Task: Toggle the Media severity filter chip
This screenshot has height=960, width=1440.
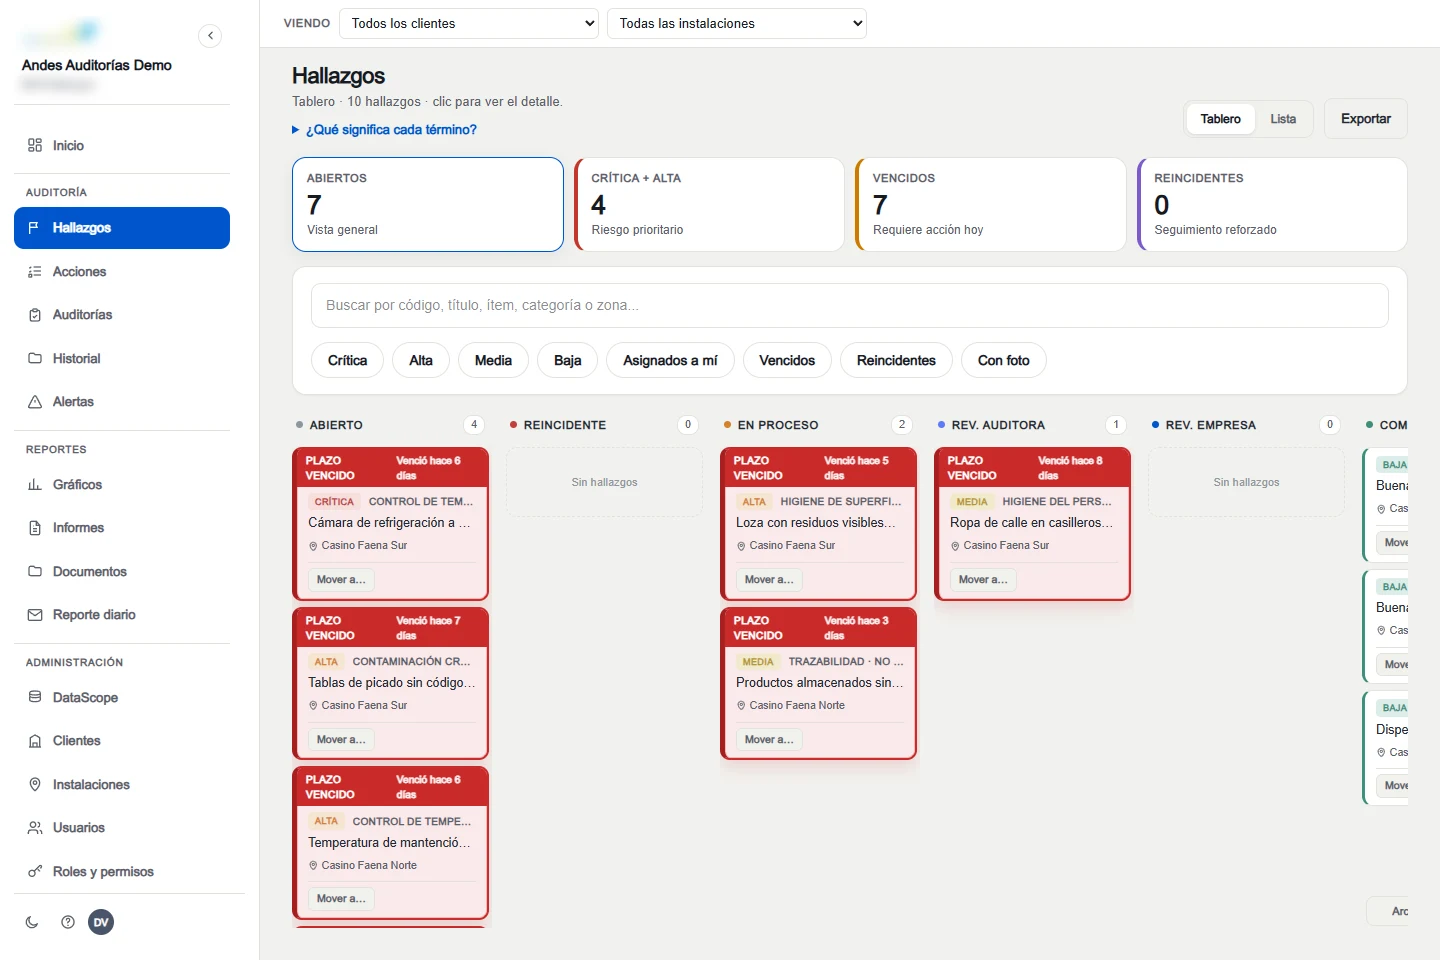Action: pos(493,360)
